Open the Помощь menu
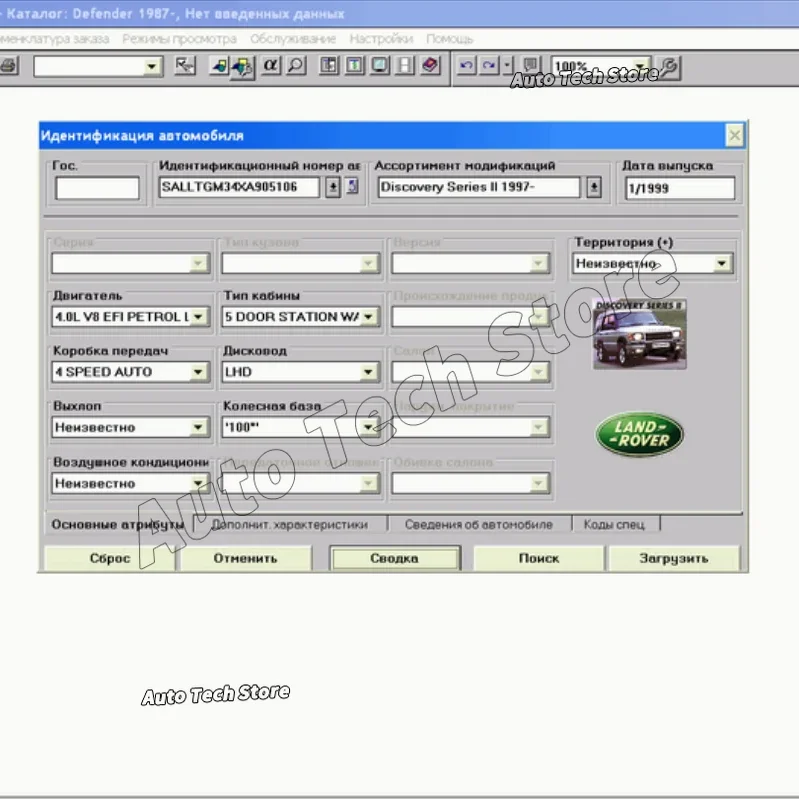Viewport: 799px width, 799px height. (450, 39)
